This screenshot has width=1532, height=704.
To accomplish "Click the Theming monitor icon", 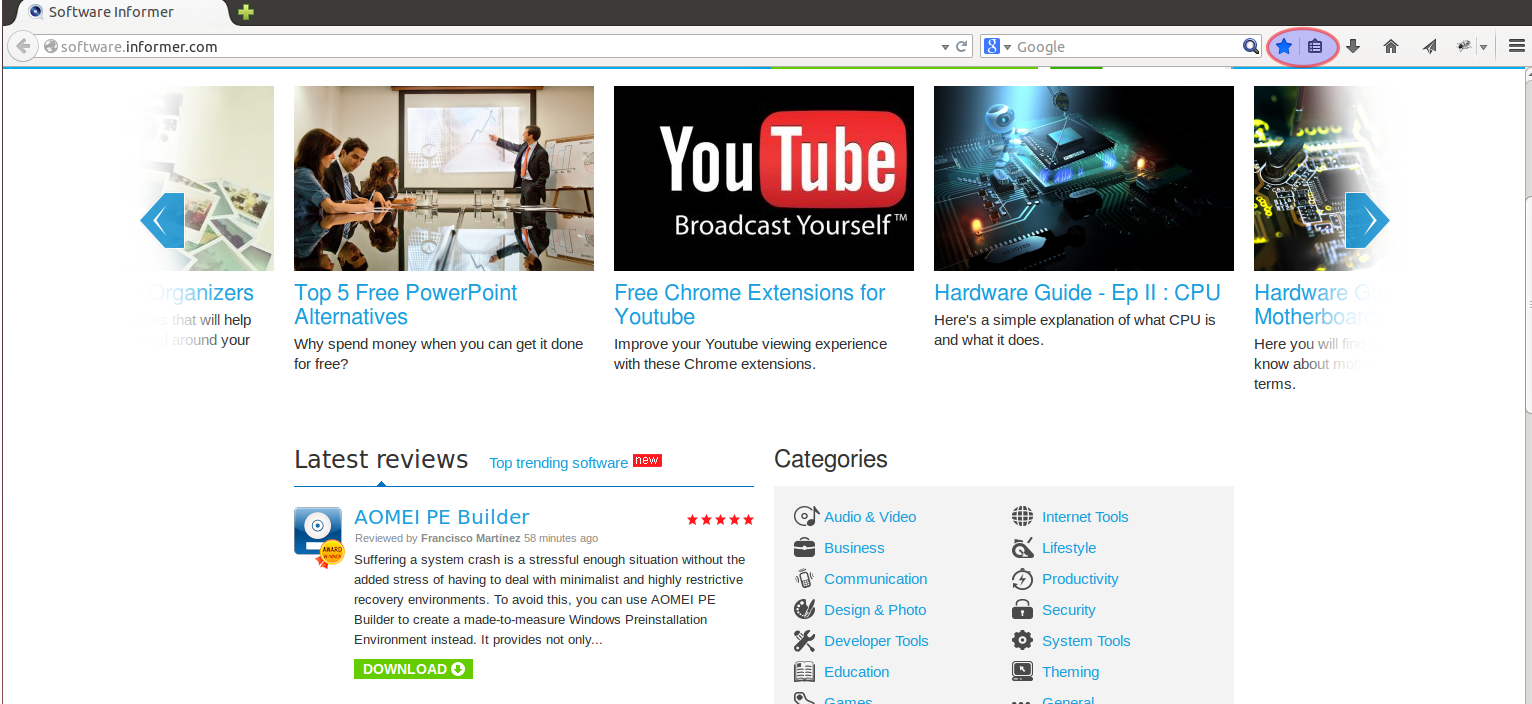I will click(1022, 671).
